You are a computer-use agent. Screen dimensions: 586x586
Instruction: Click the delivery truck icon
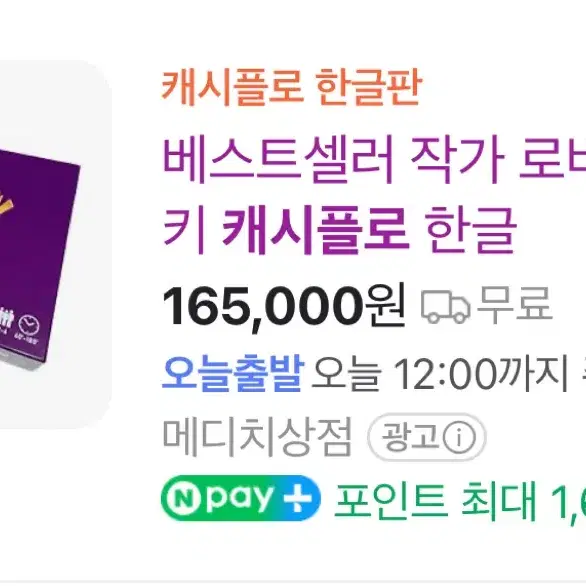(445, 307)
